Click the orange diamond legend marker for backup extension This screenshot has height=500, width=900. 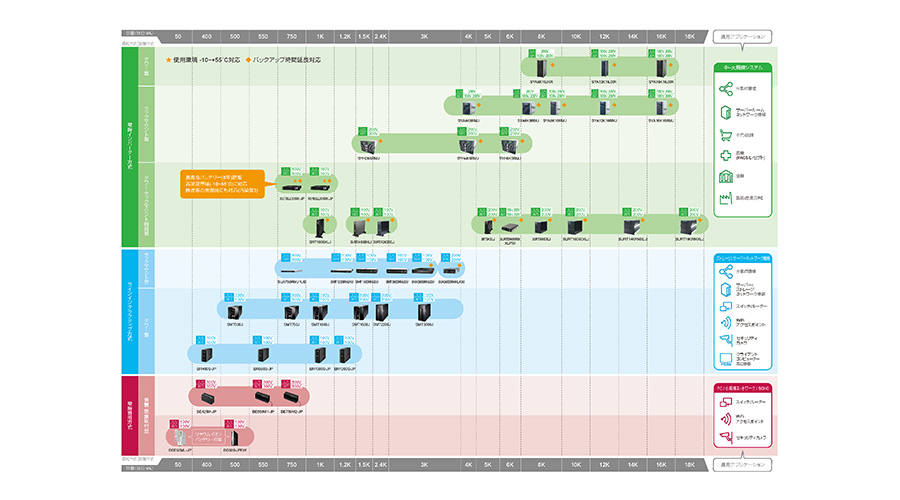tap(248, 60)
